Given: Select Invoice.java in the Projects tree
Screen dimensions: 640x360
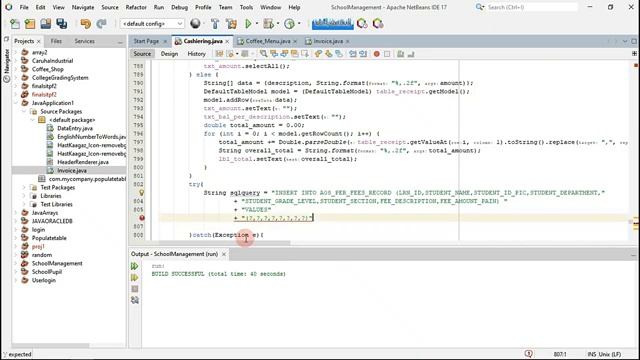Looking at the screenshot, I should (72, 171).
